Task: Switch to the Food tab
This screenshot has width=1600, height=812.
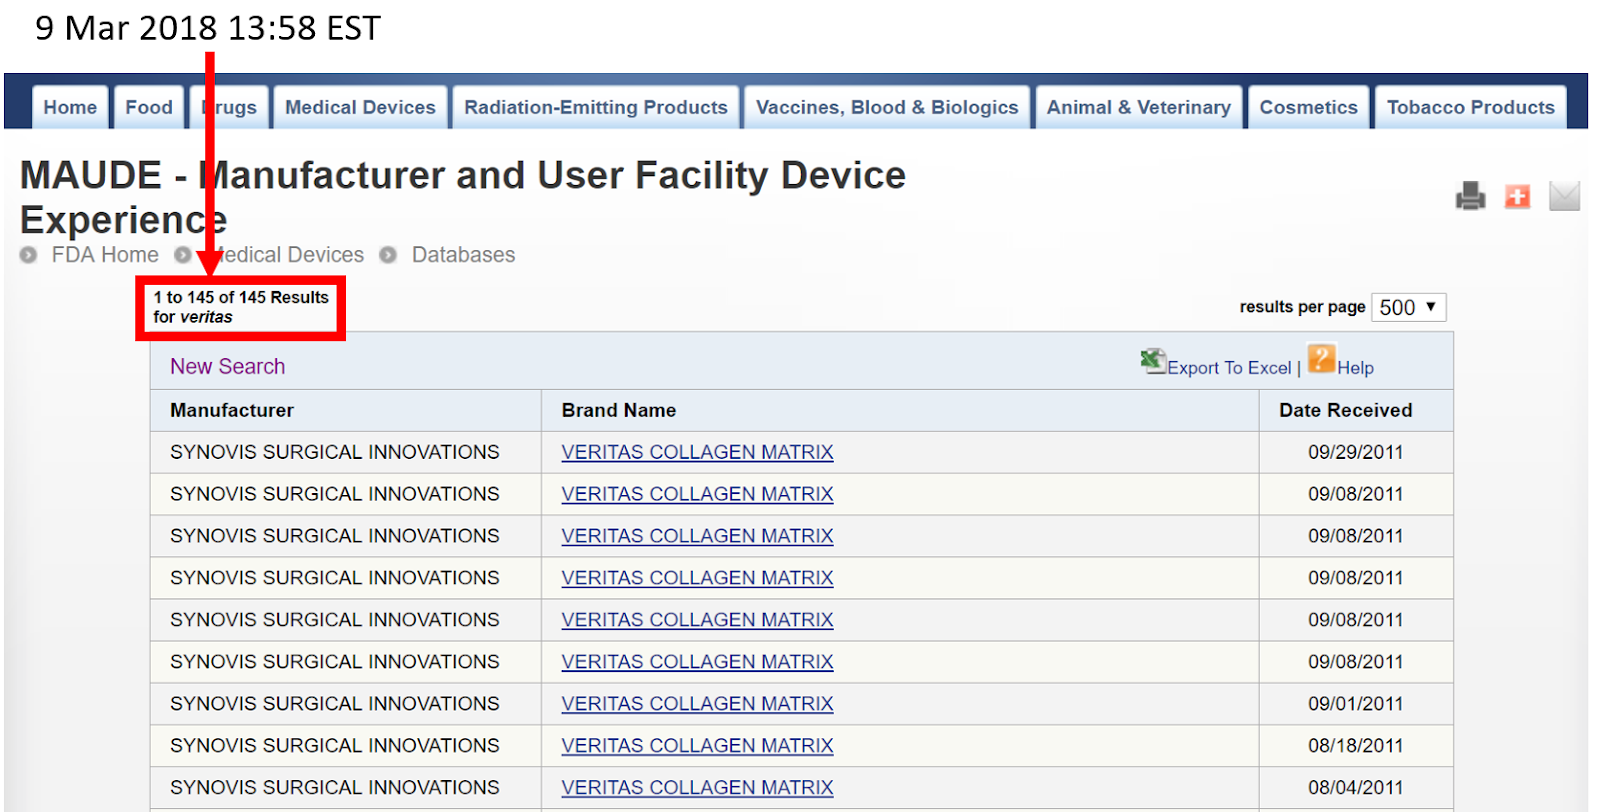Action: click(x=149, y=107)
